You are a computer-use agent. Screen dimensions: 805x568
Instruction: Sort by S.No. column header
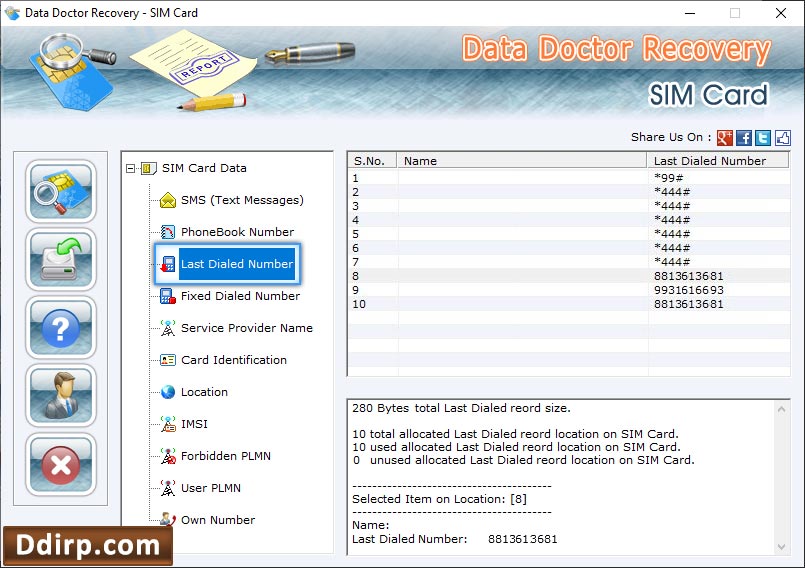pyautogui.click(x=373, y=161)
